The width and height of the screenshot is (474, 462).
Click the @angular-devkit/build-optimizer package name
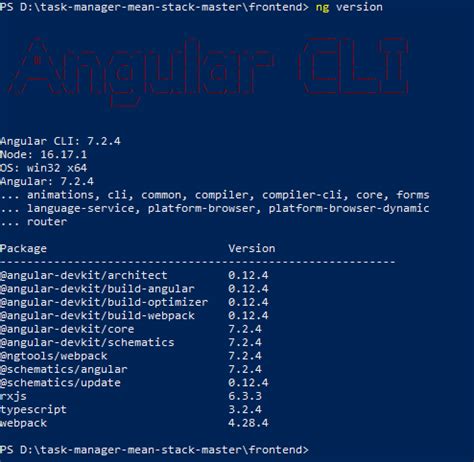104,302
